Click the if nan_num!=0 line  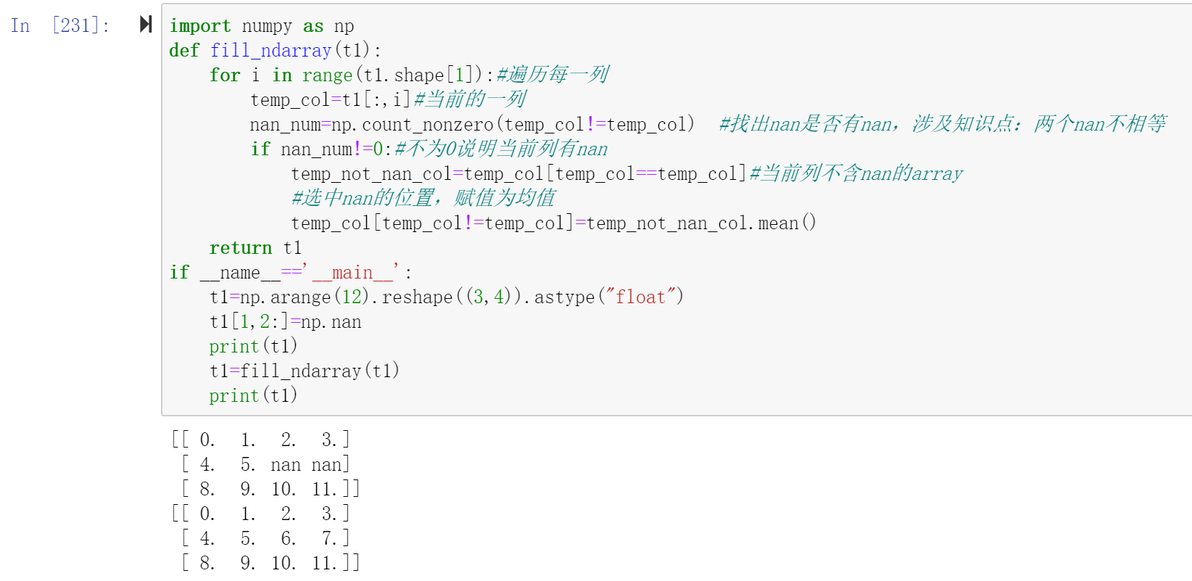430,149
